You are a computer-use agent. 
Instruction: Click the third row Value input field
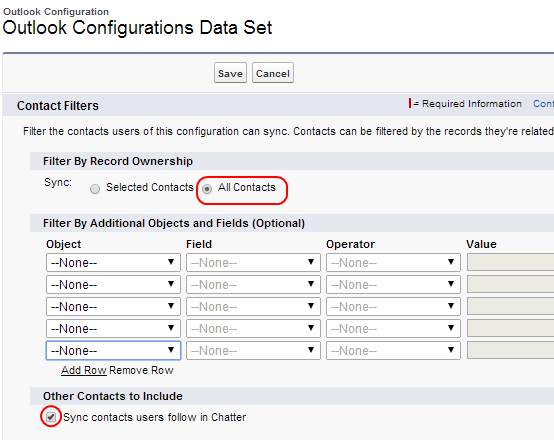click(511, 306)
